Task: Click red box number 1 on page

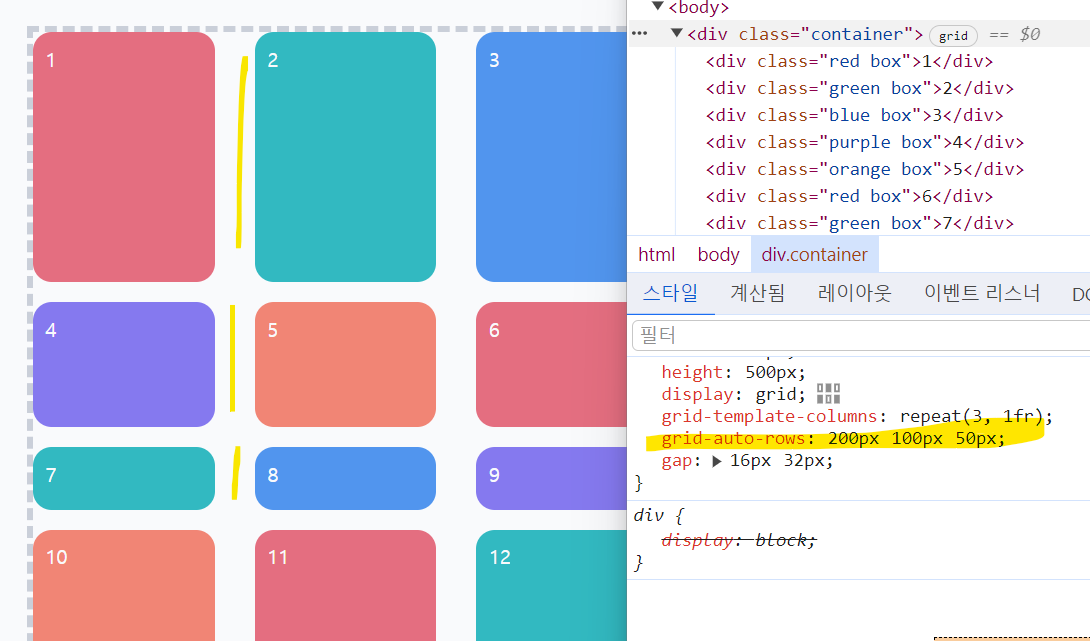Action: point(124,157)
